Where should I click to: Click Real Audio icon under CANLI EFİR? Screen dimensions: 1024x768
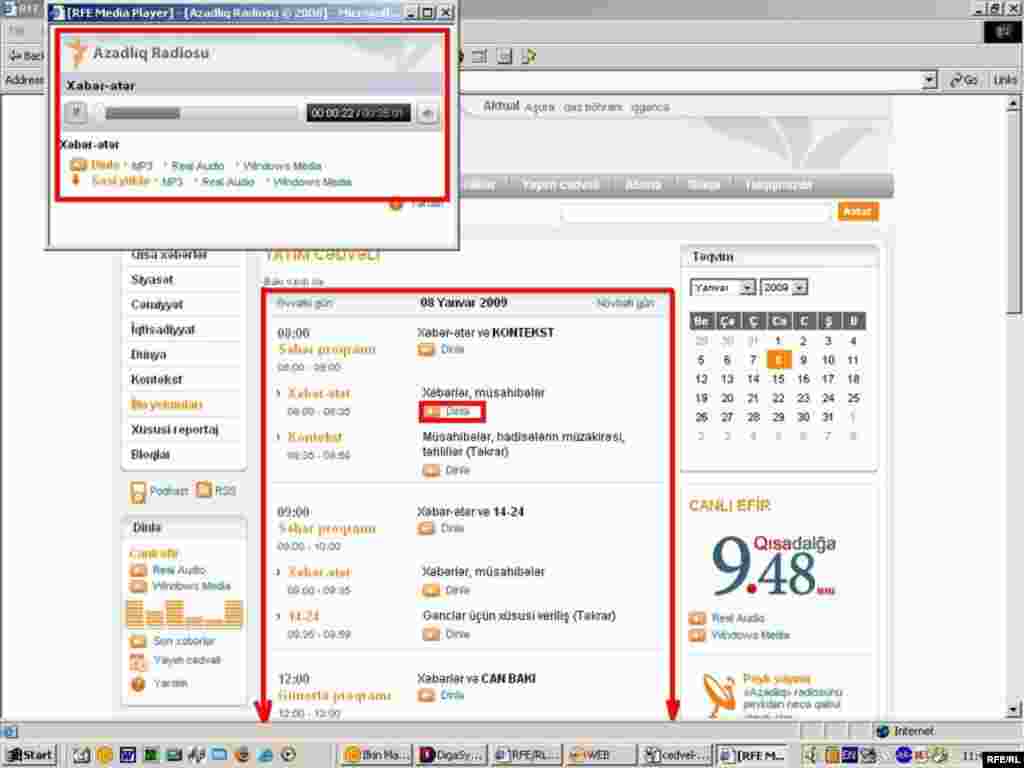coord(697,618)
